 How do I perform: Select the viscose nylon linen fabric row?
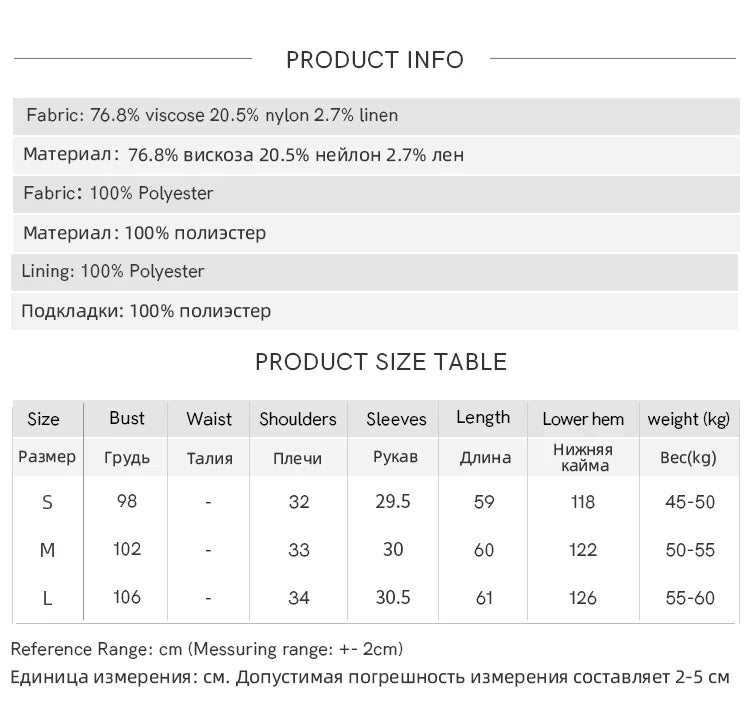coord(376,116)
